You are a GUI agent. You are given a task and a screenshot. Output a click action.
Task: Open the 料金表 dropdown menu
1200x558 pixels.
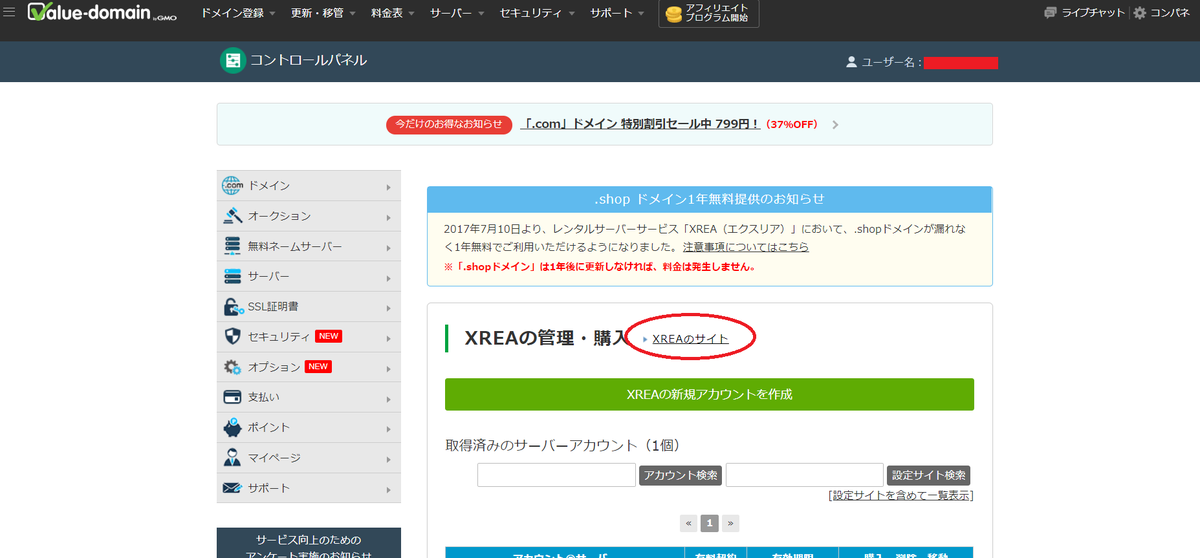pos(394,13)
